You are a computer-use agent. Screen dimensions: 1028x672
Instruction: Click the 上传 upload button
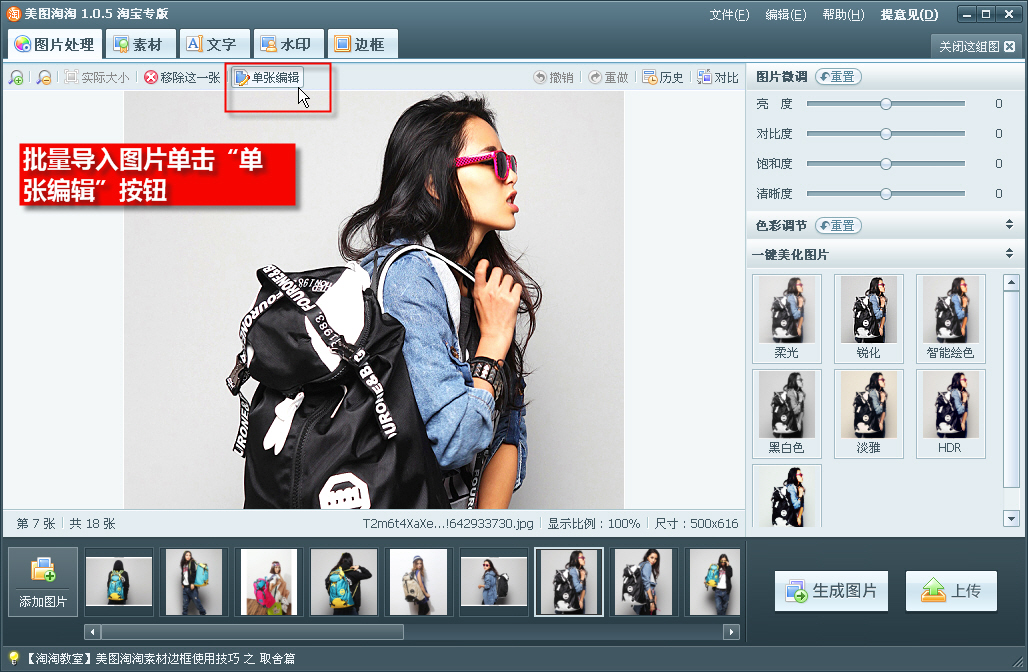tap(951, 591)
